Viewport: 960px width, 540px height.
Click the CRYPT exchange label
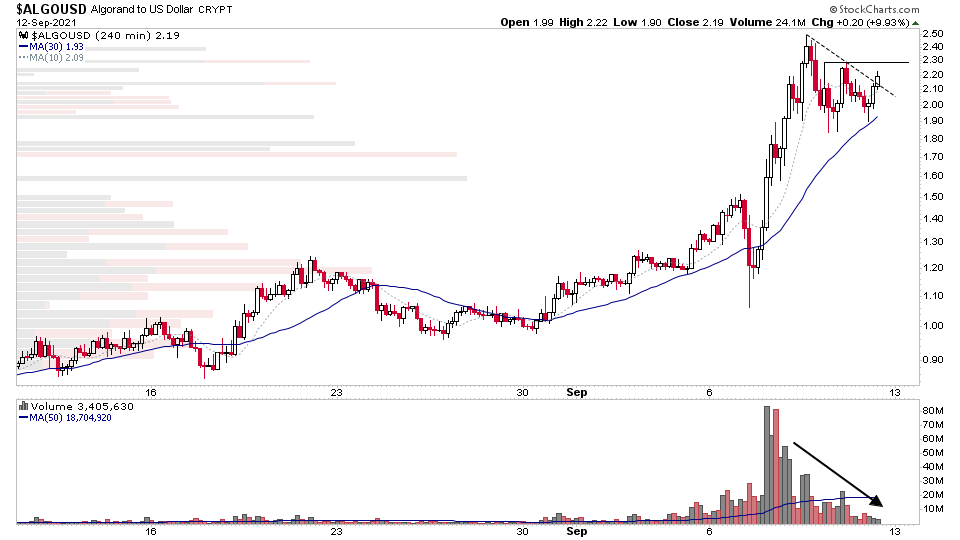(215, 10)
